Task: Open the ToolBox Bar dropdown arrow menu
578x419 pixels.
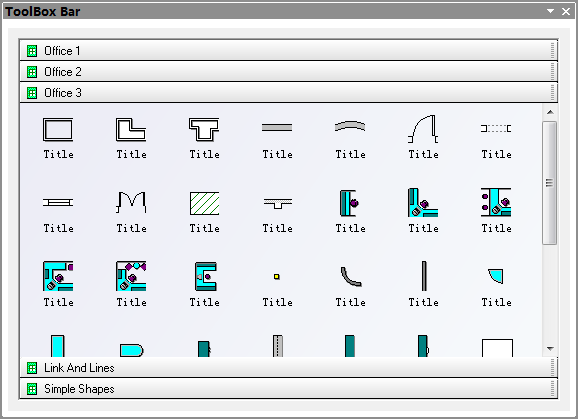Action: [550, 11]
